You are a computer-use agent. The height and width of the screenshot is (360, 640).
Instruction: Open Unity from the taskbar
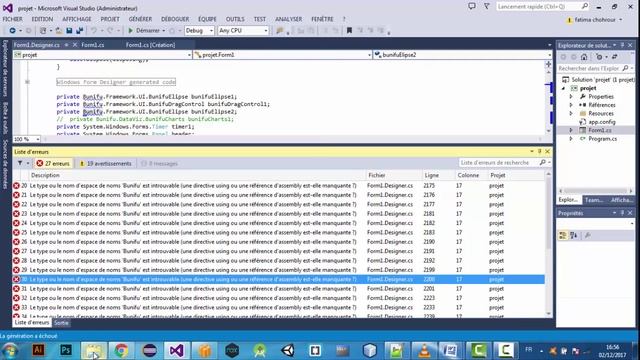(287, 350)
